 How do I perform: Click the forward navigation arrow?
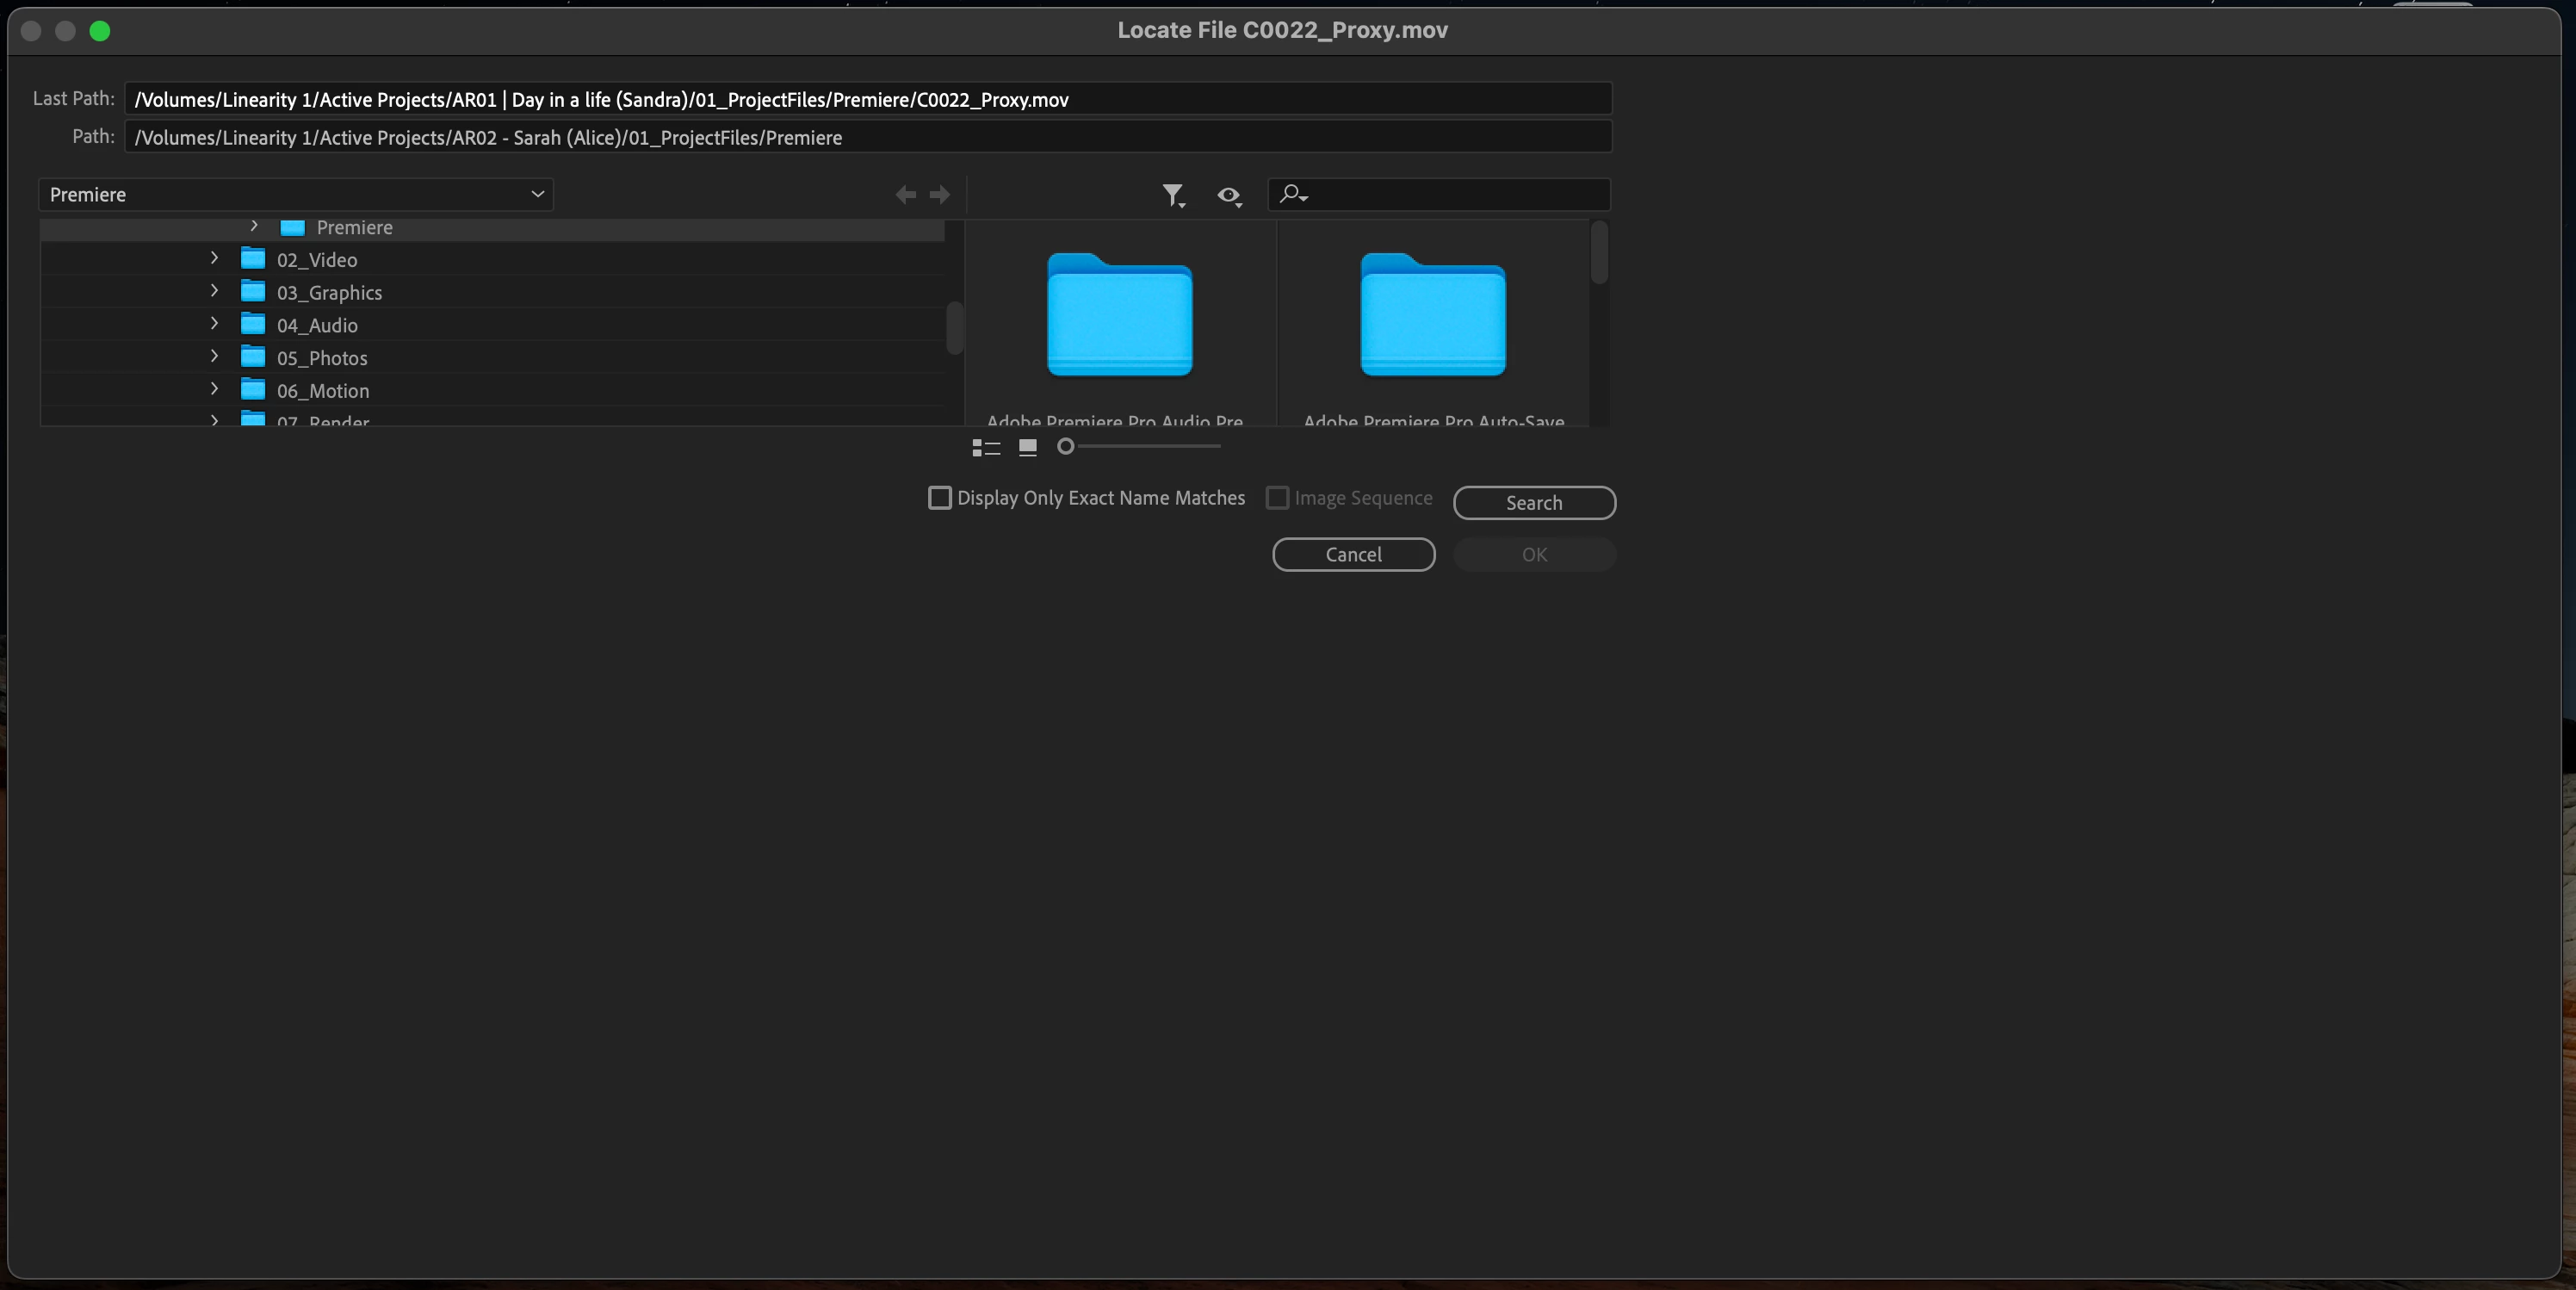tap(940, 195)
